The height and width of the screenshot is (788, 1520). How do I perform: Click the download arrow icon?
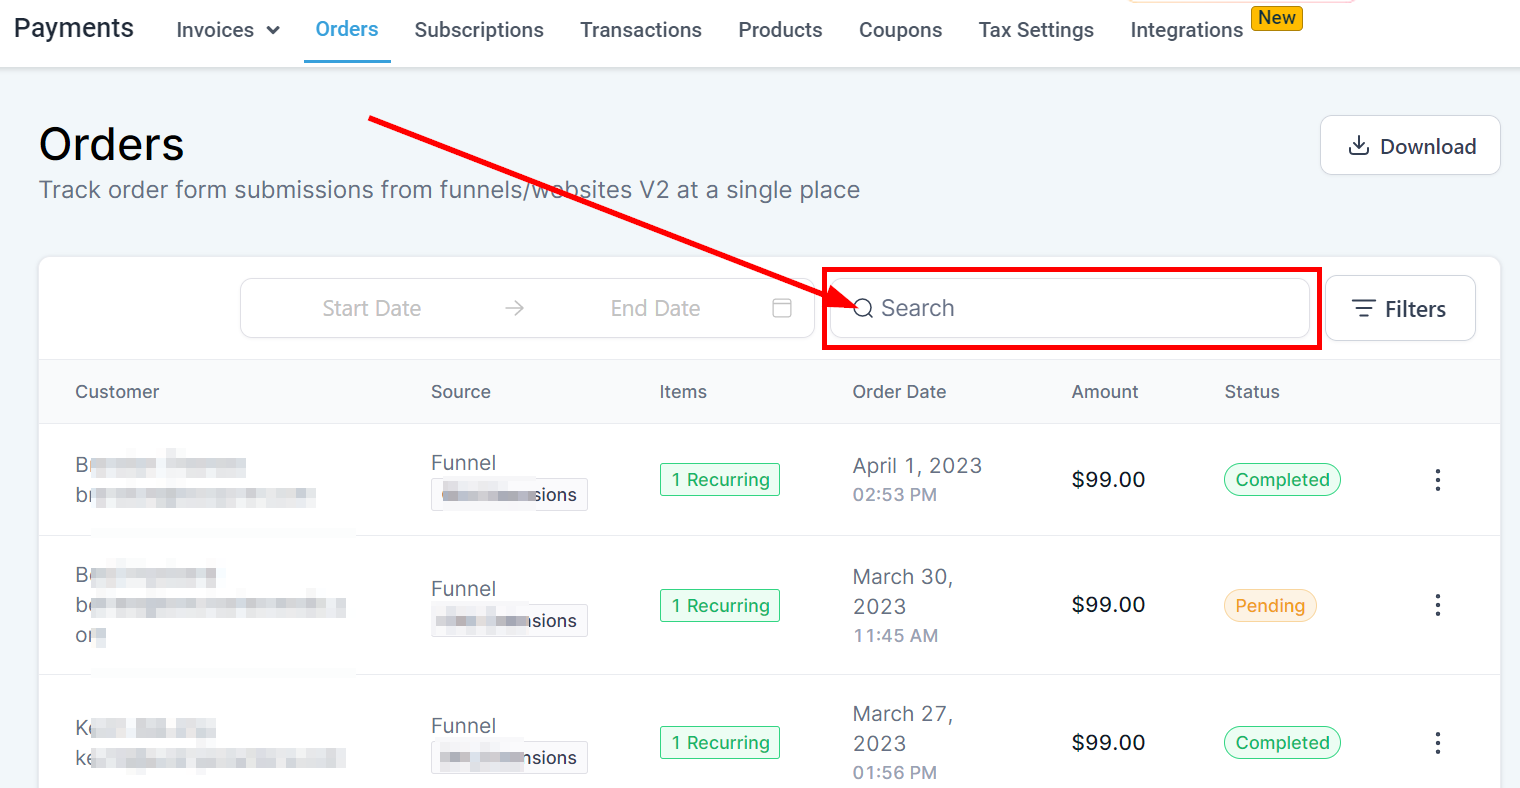(x=1358, y=146)
